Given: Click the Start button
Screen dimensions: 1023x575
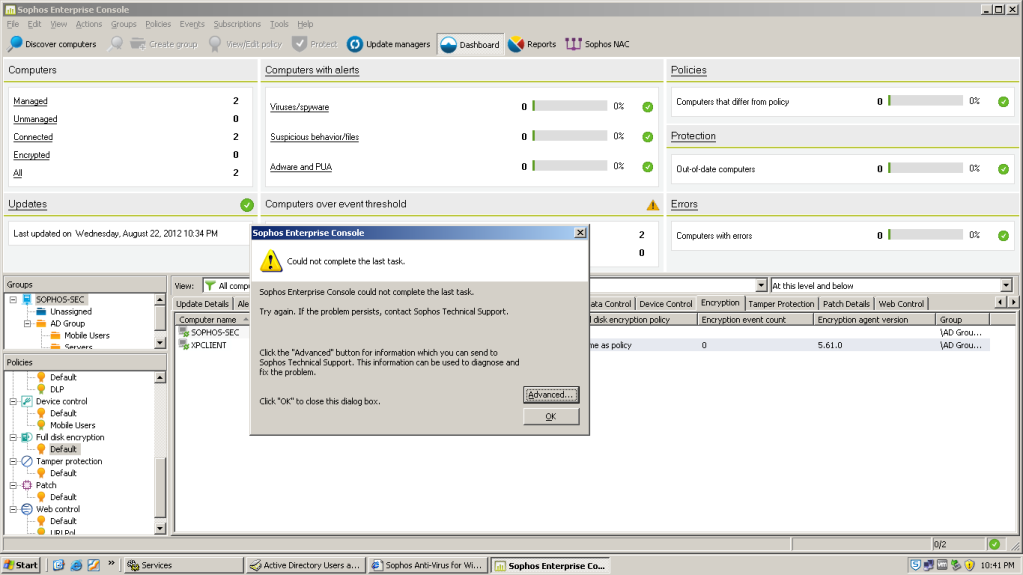Looking at the screenshot, I should click(21, 565).
